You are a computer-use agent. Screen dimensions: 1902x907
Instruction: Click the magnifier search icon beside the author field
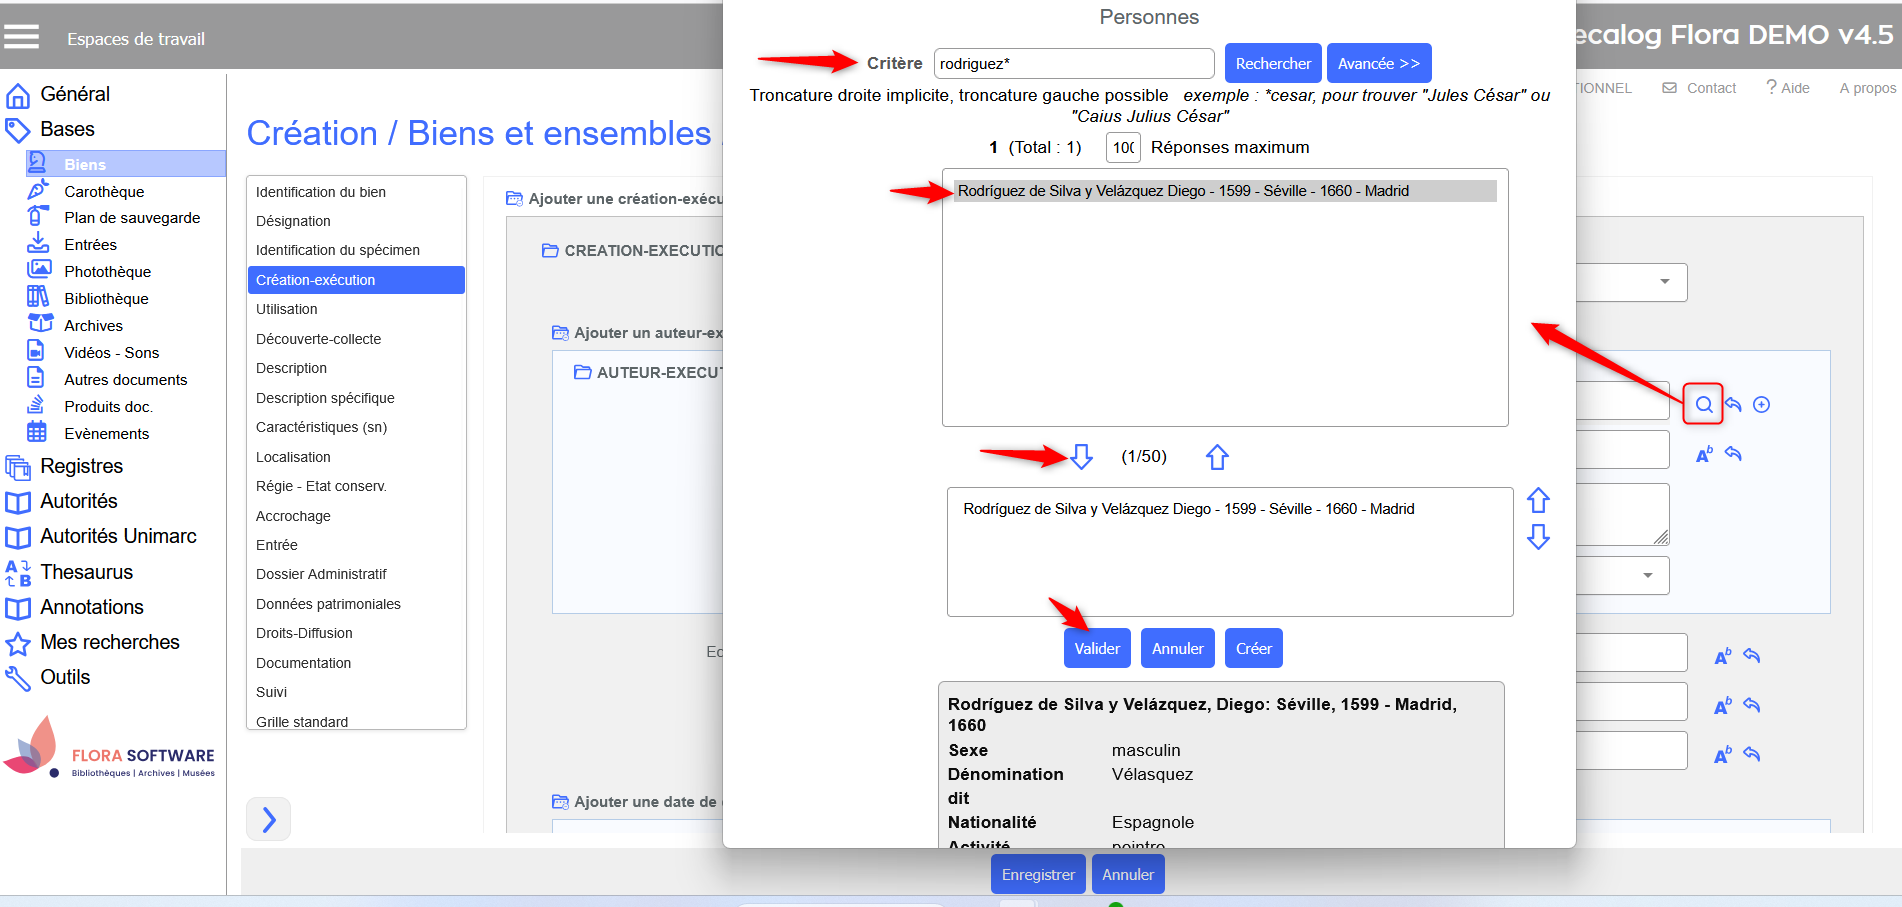click(1703, 404)
